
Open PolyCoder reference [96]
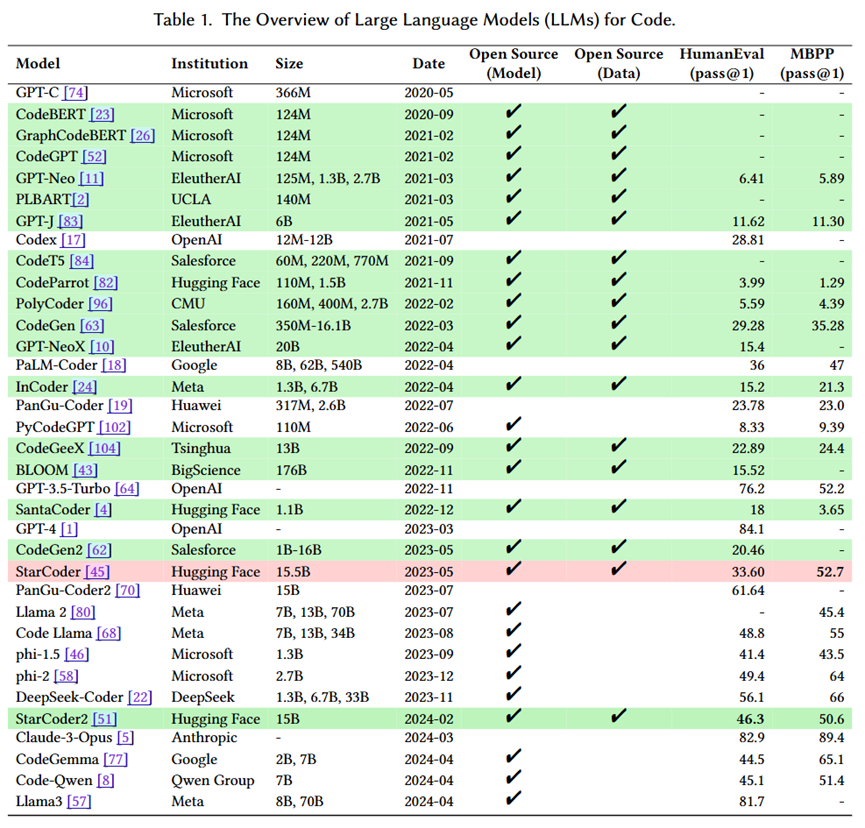click(100, 303)
